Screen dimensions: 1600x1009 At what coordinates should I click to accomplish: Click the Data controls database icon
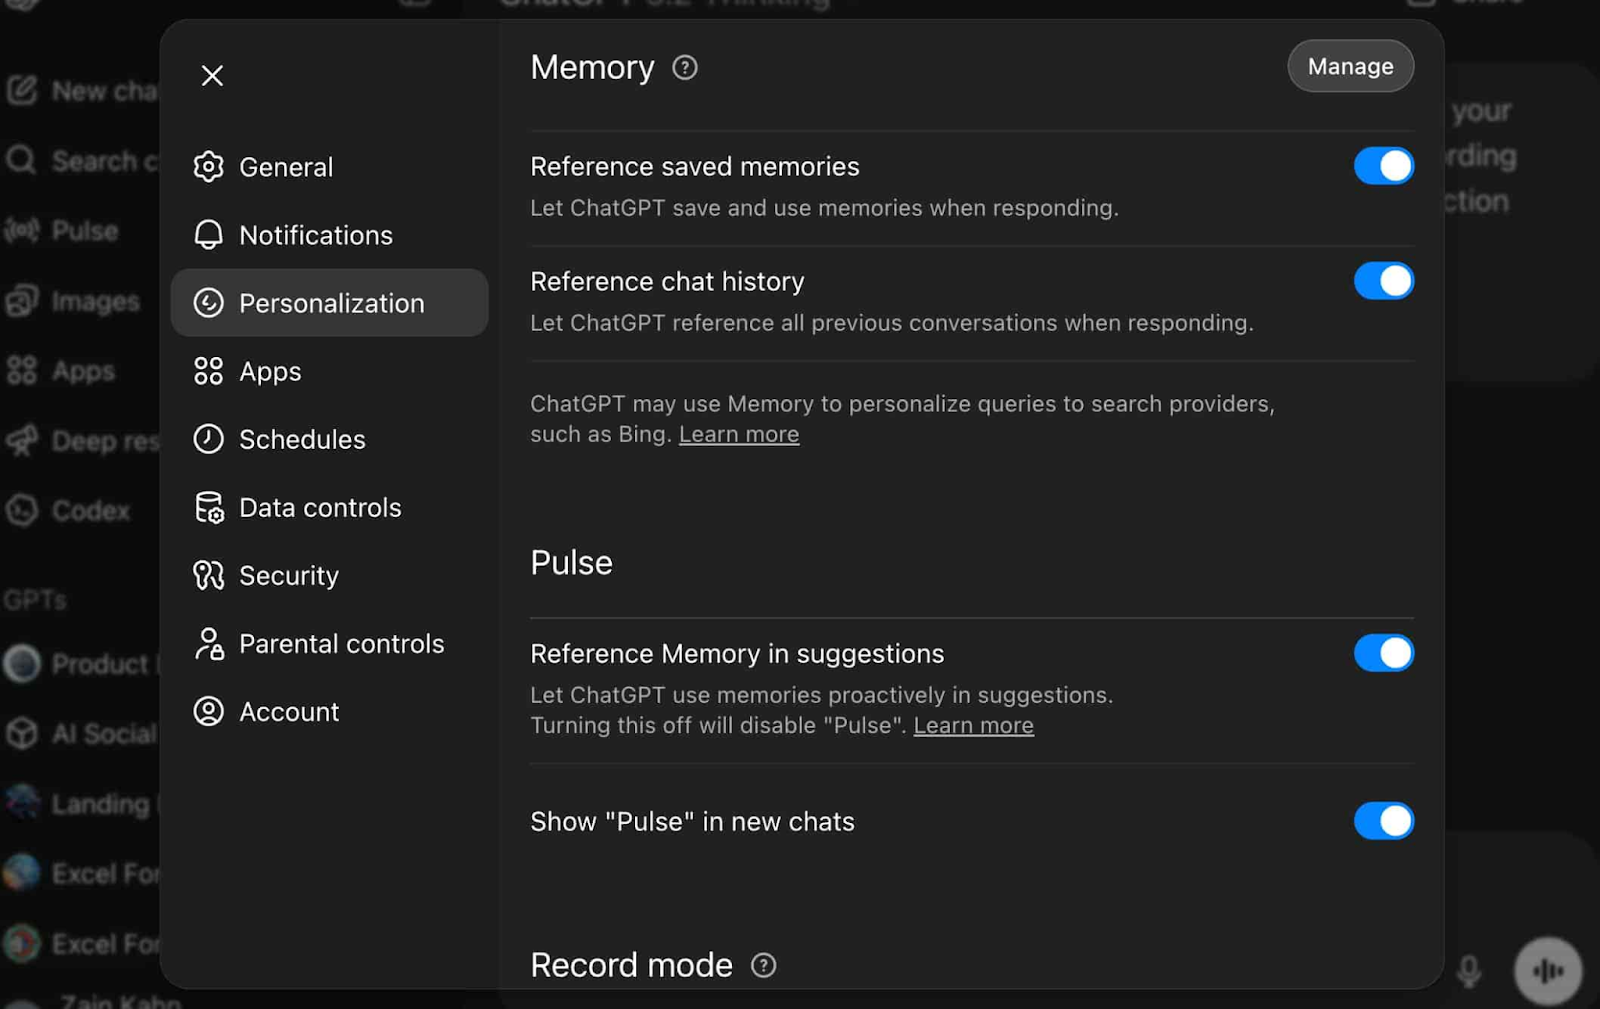208,508
